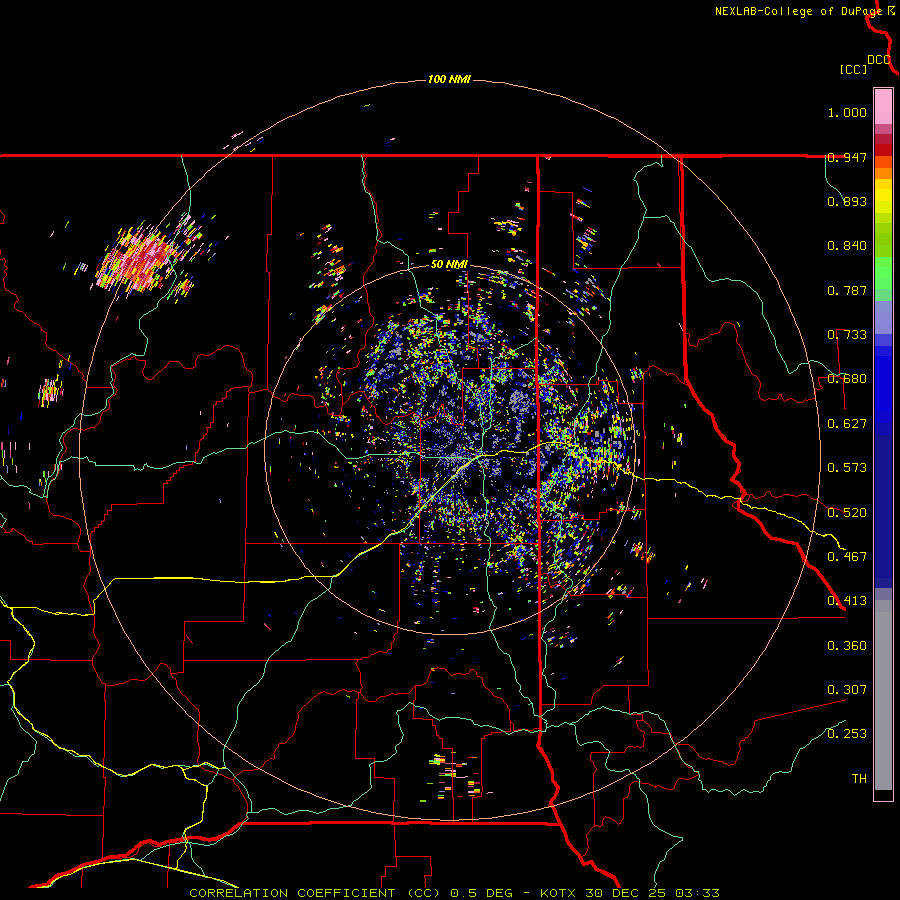Click the 0.573 scale value

(x=847, y=468)
